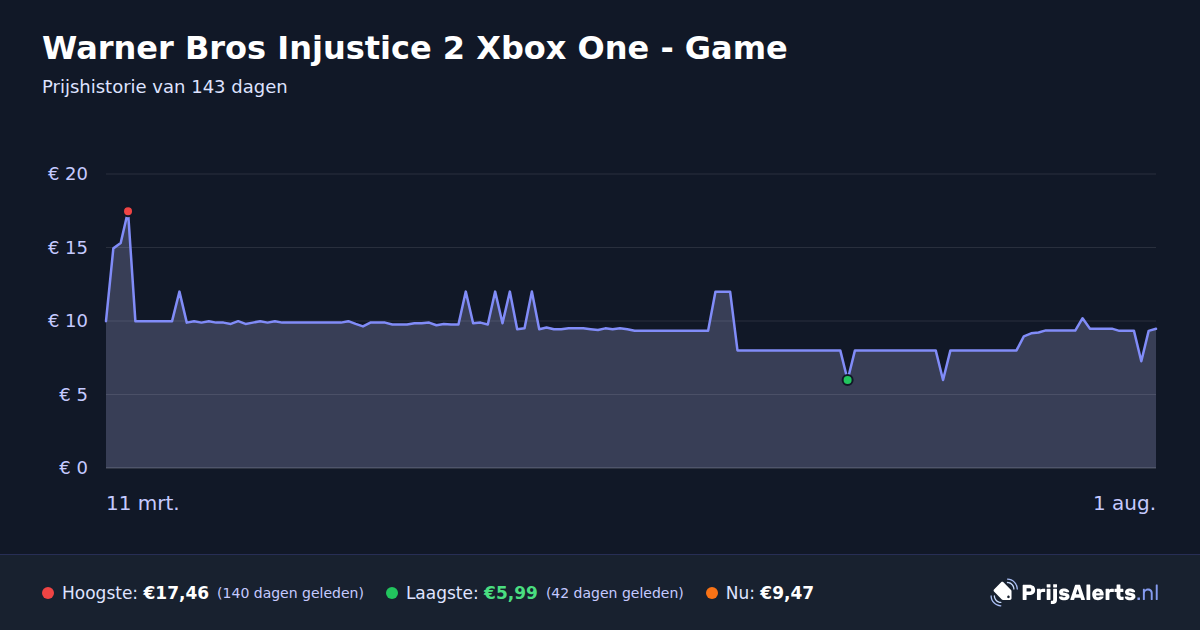Click the 11 mrt. start date label
This screenshot has height=630, width=1200.
pyautogui.click(x=143, y=503)
